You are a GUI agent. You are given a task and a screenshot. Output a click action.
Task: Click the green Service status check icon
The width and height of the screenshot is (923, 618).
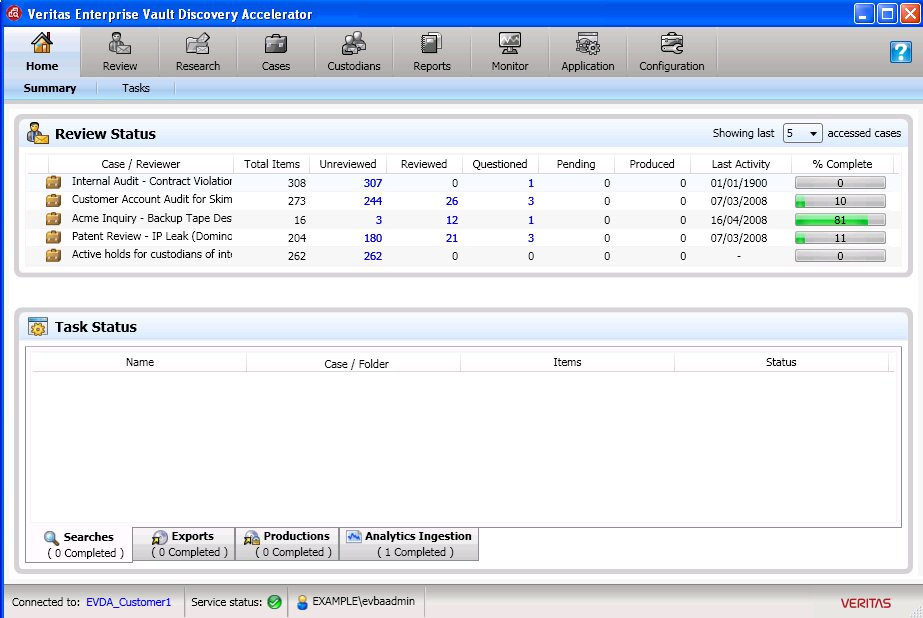click(x=274, y=602)
